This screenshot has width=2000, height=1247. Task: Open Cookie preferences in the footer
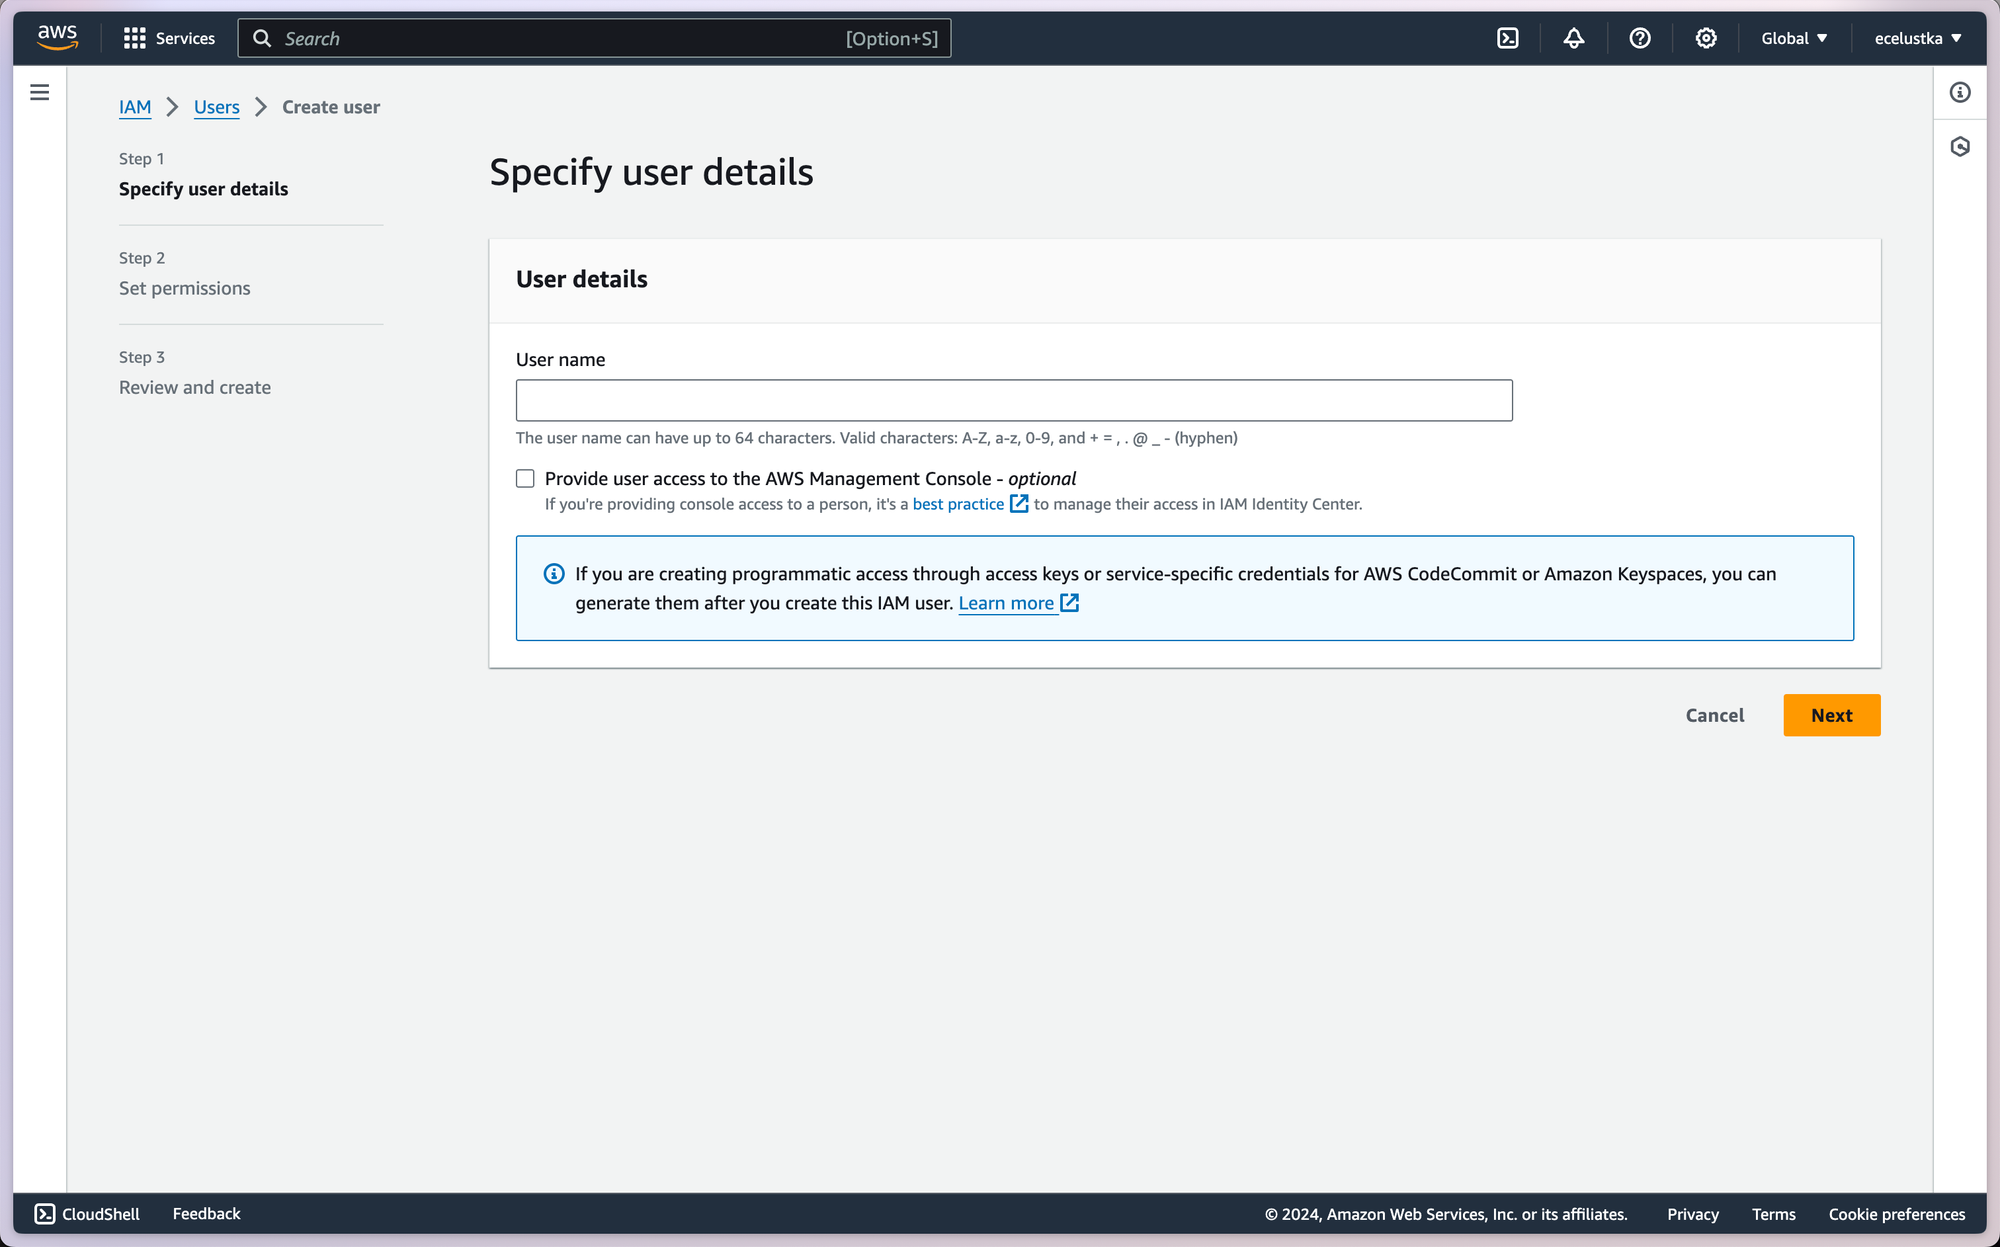tap(1896, 1214)
